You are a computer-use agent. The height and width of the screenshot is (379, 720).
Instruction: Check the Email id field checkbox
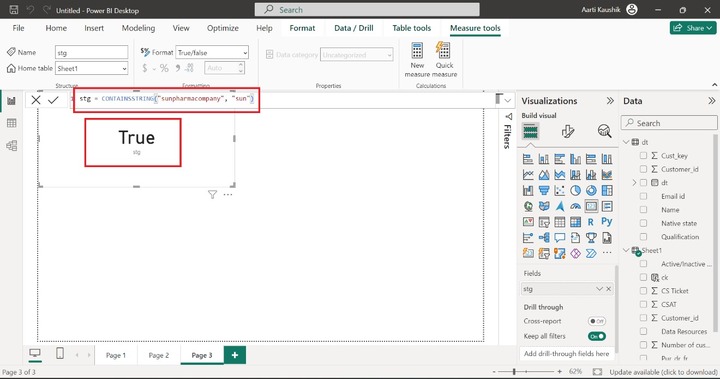point(643,196)
